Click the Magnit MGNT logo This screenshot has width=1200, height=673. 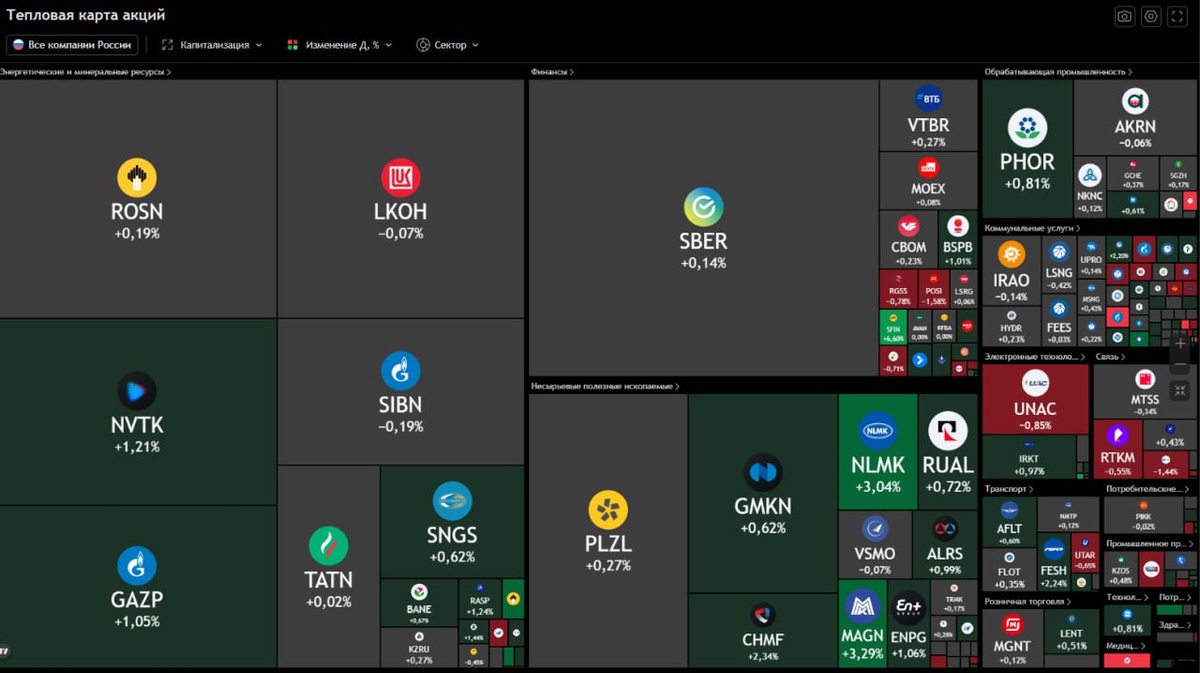(x=1012, y=626)
